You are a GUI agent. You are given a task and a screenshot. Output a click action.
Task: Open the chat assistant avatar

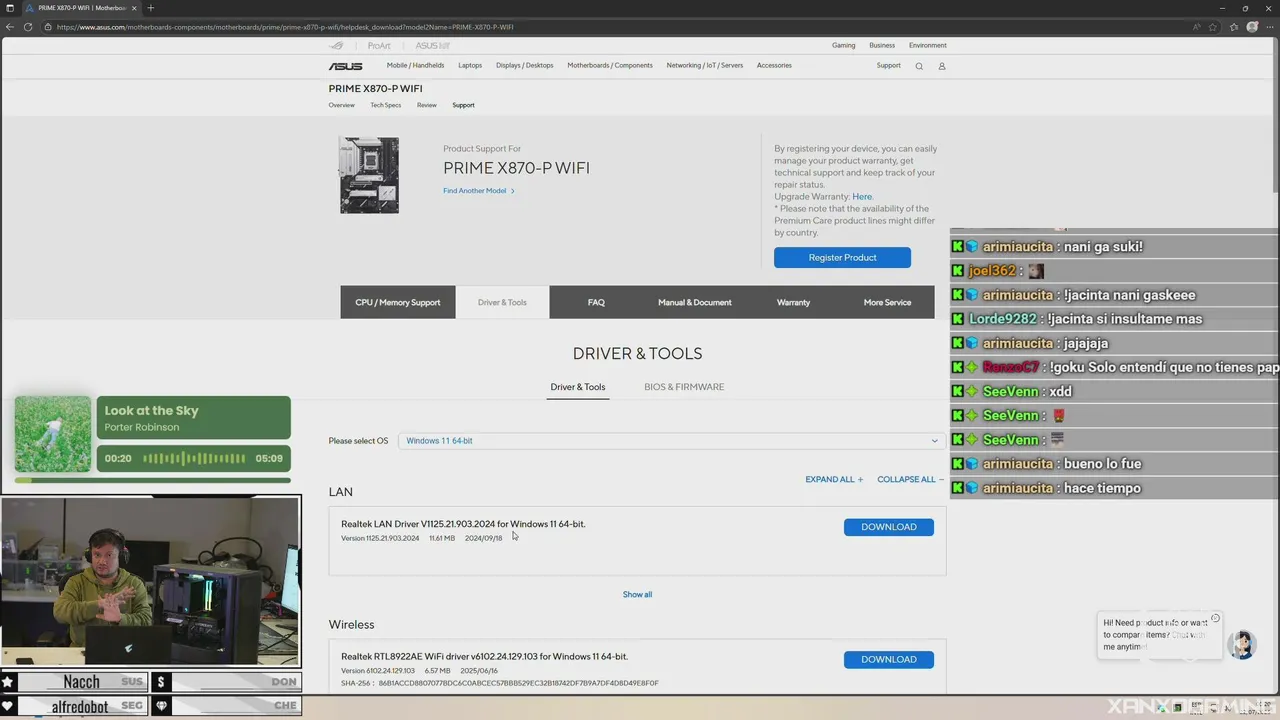(x=1242, y=644)
